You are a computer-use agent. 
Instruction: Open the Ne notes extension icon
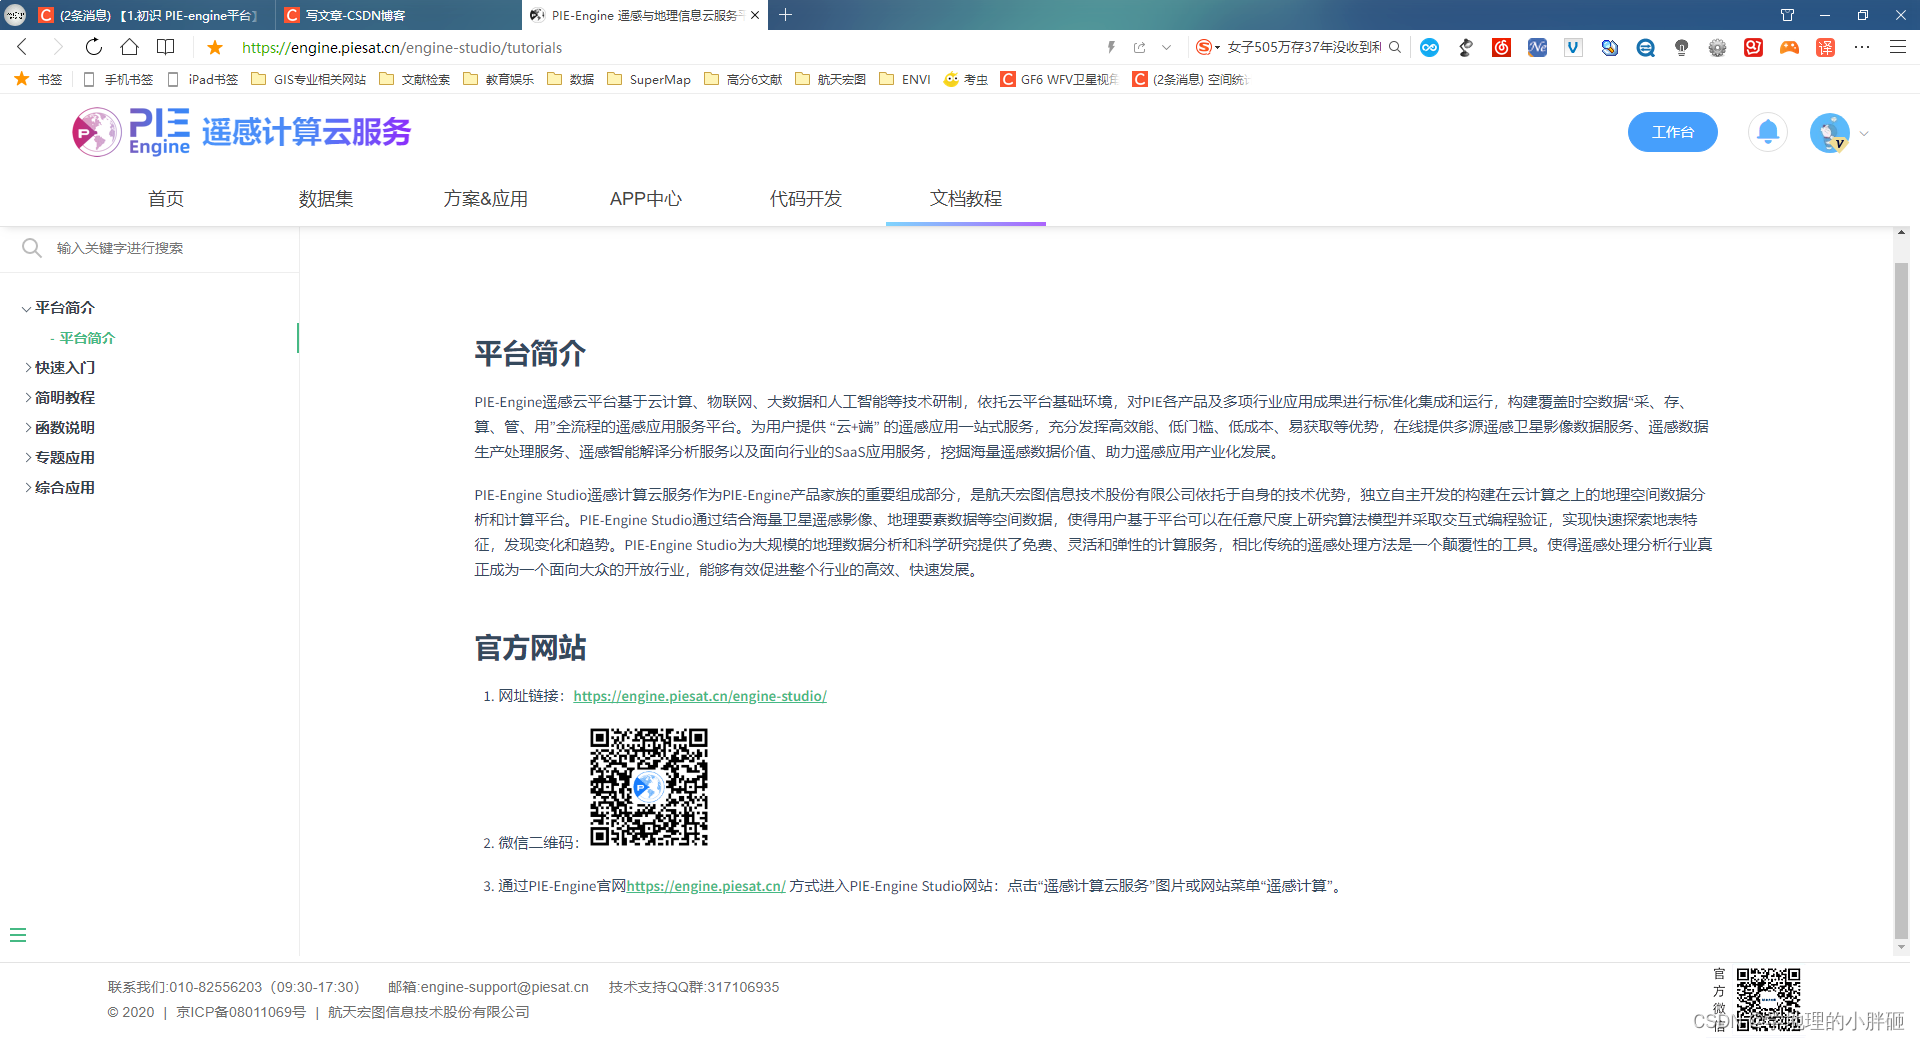tap(1537, 47)
